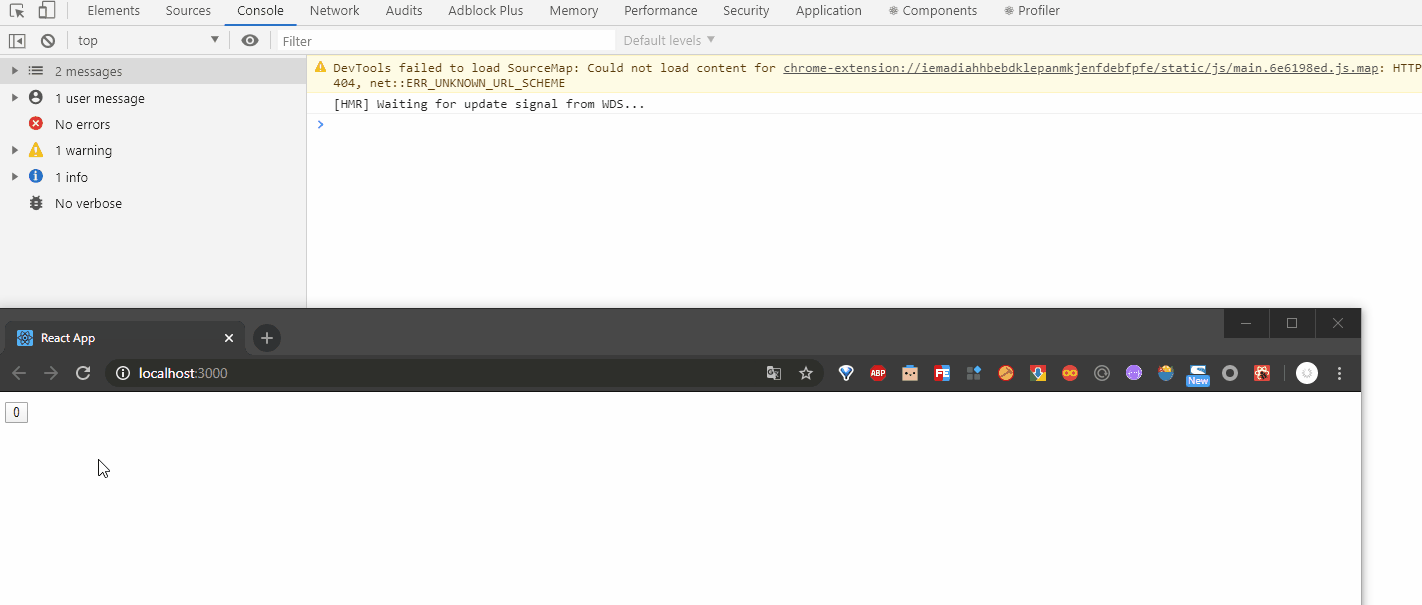View site information icon in address bar
The image size is (1422, 605).
tap(123, 373)
